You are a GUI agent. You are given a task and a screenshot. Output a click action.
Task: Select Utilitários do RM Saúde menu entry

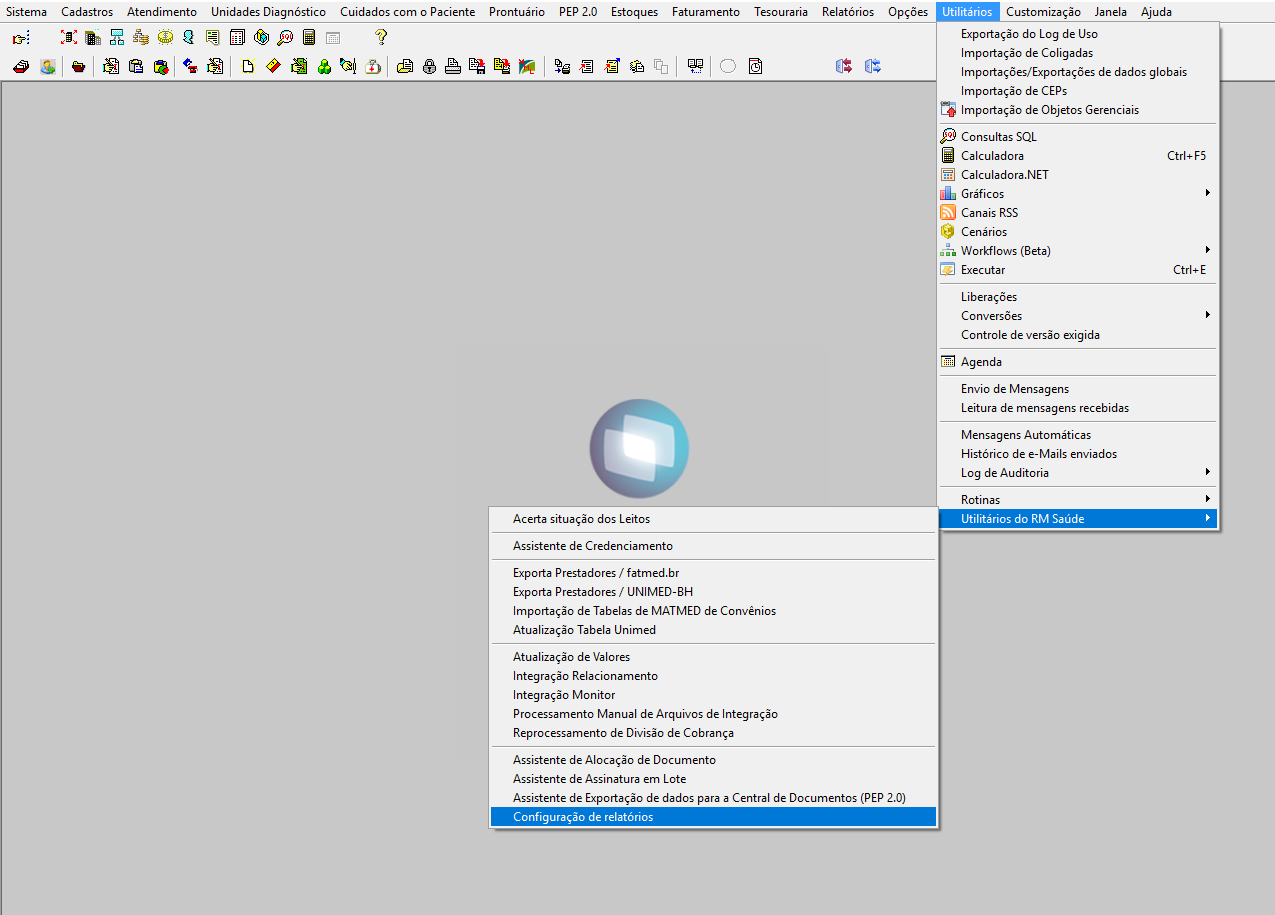coord(1077,519)
